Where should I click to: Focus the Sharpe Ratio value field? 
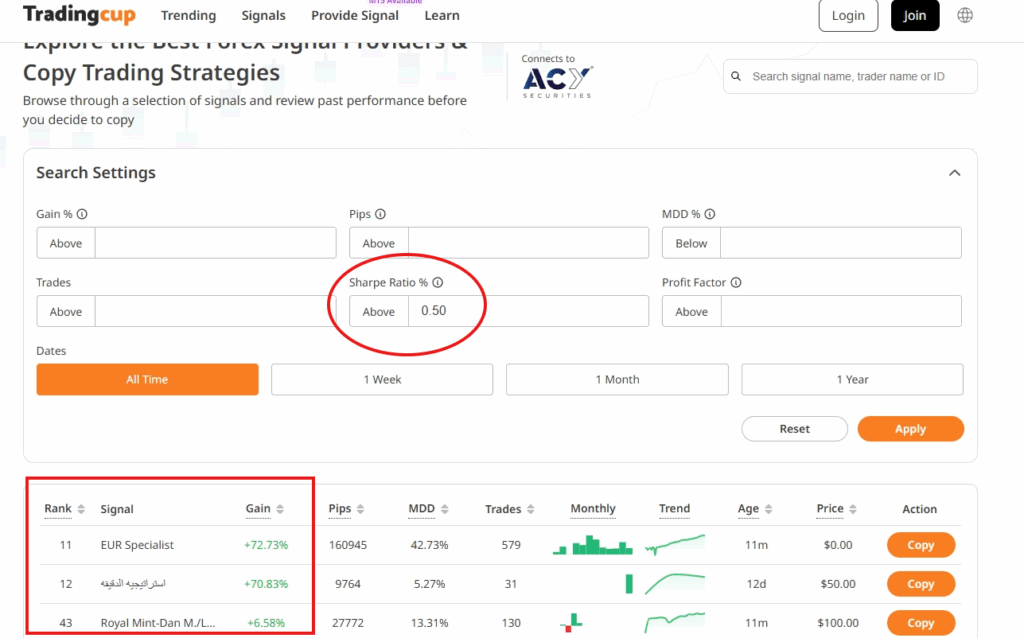(528, 311)
